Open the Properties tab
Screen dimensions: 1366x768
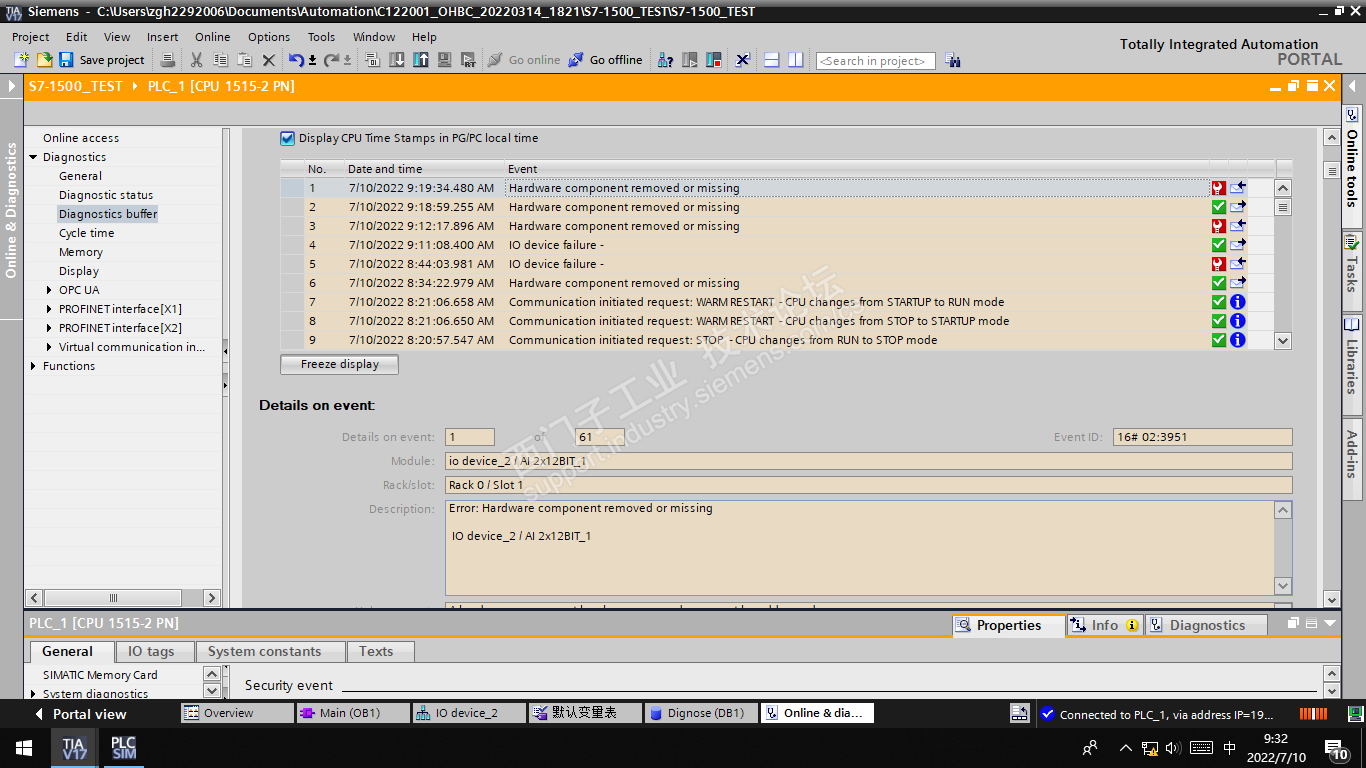pos(1008,625)
